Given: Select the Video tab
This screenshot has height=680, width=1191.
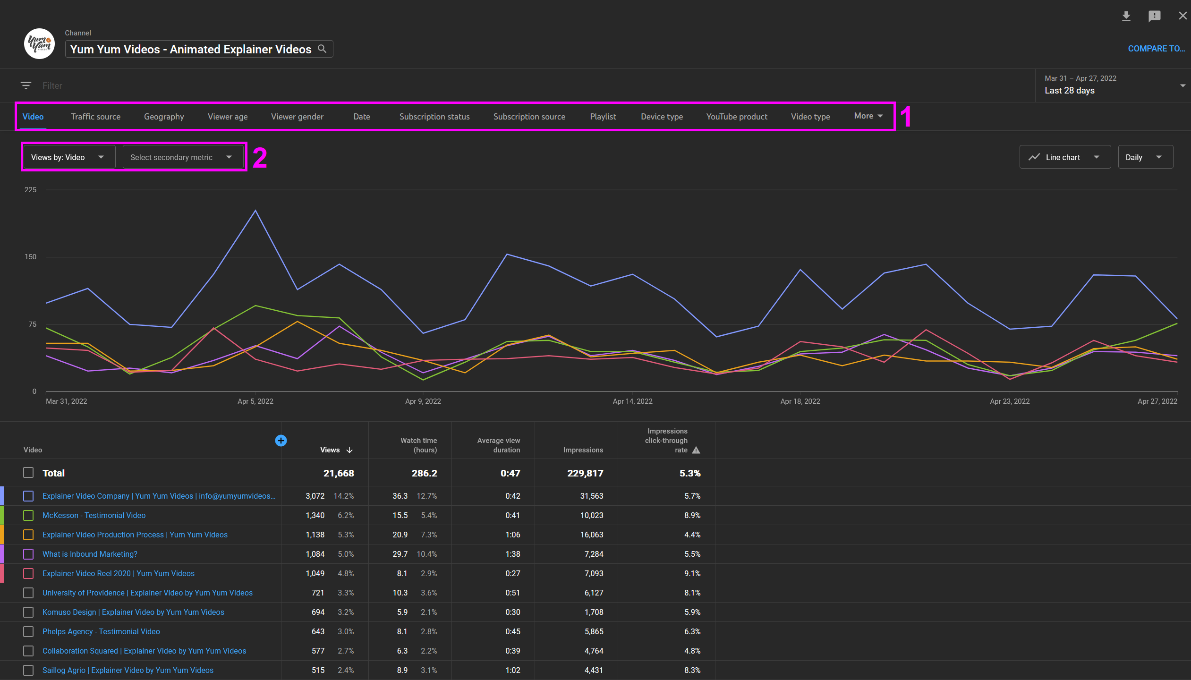Looking at the screenshot, I should 33,116.
